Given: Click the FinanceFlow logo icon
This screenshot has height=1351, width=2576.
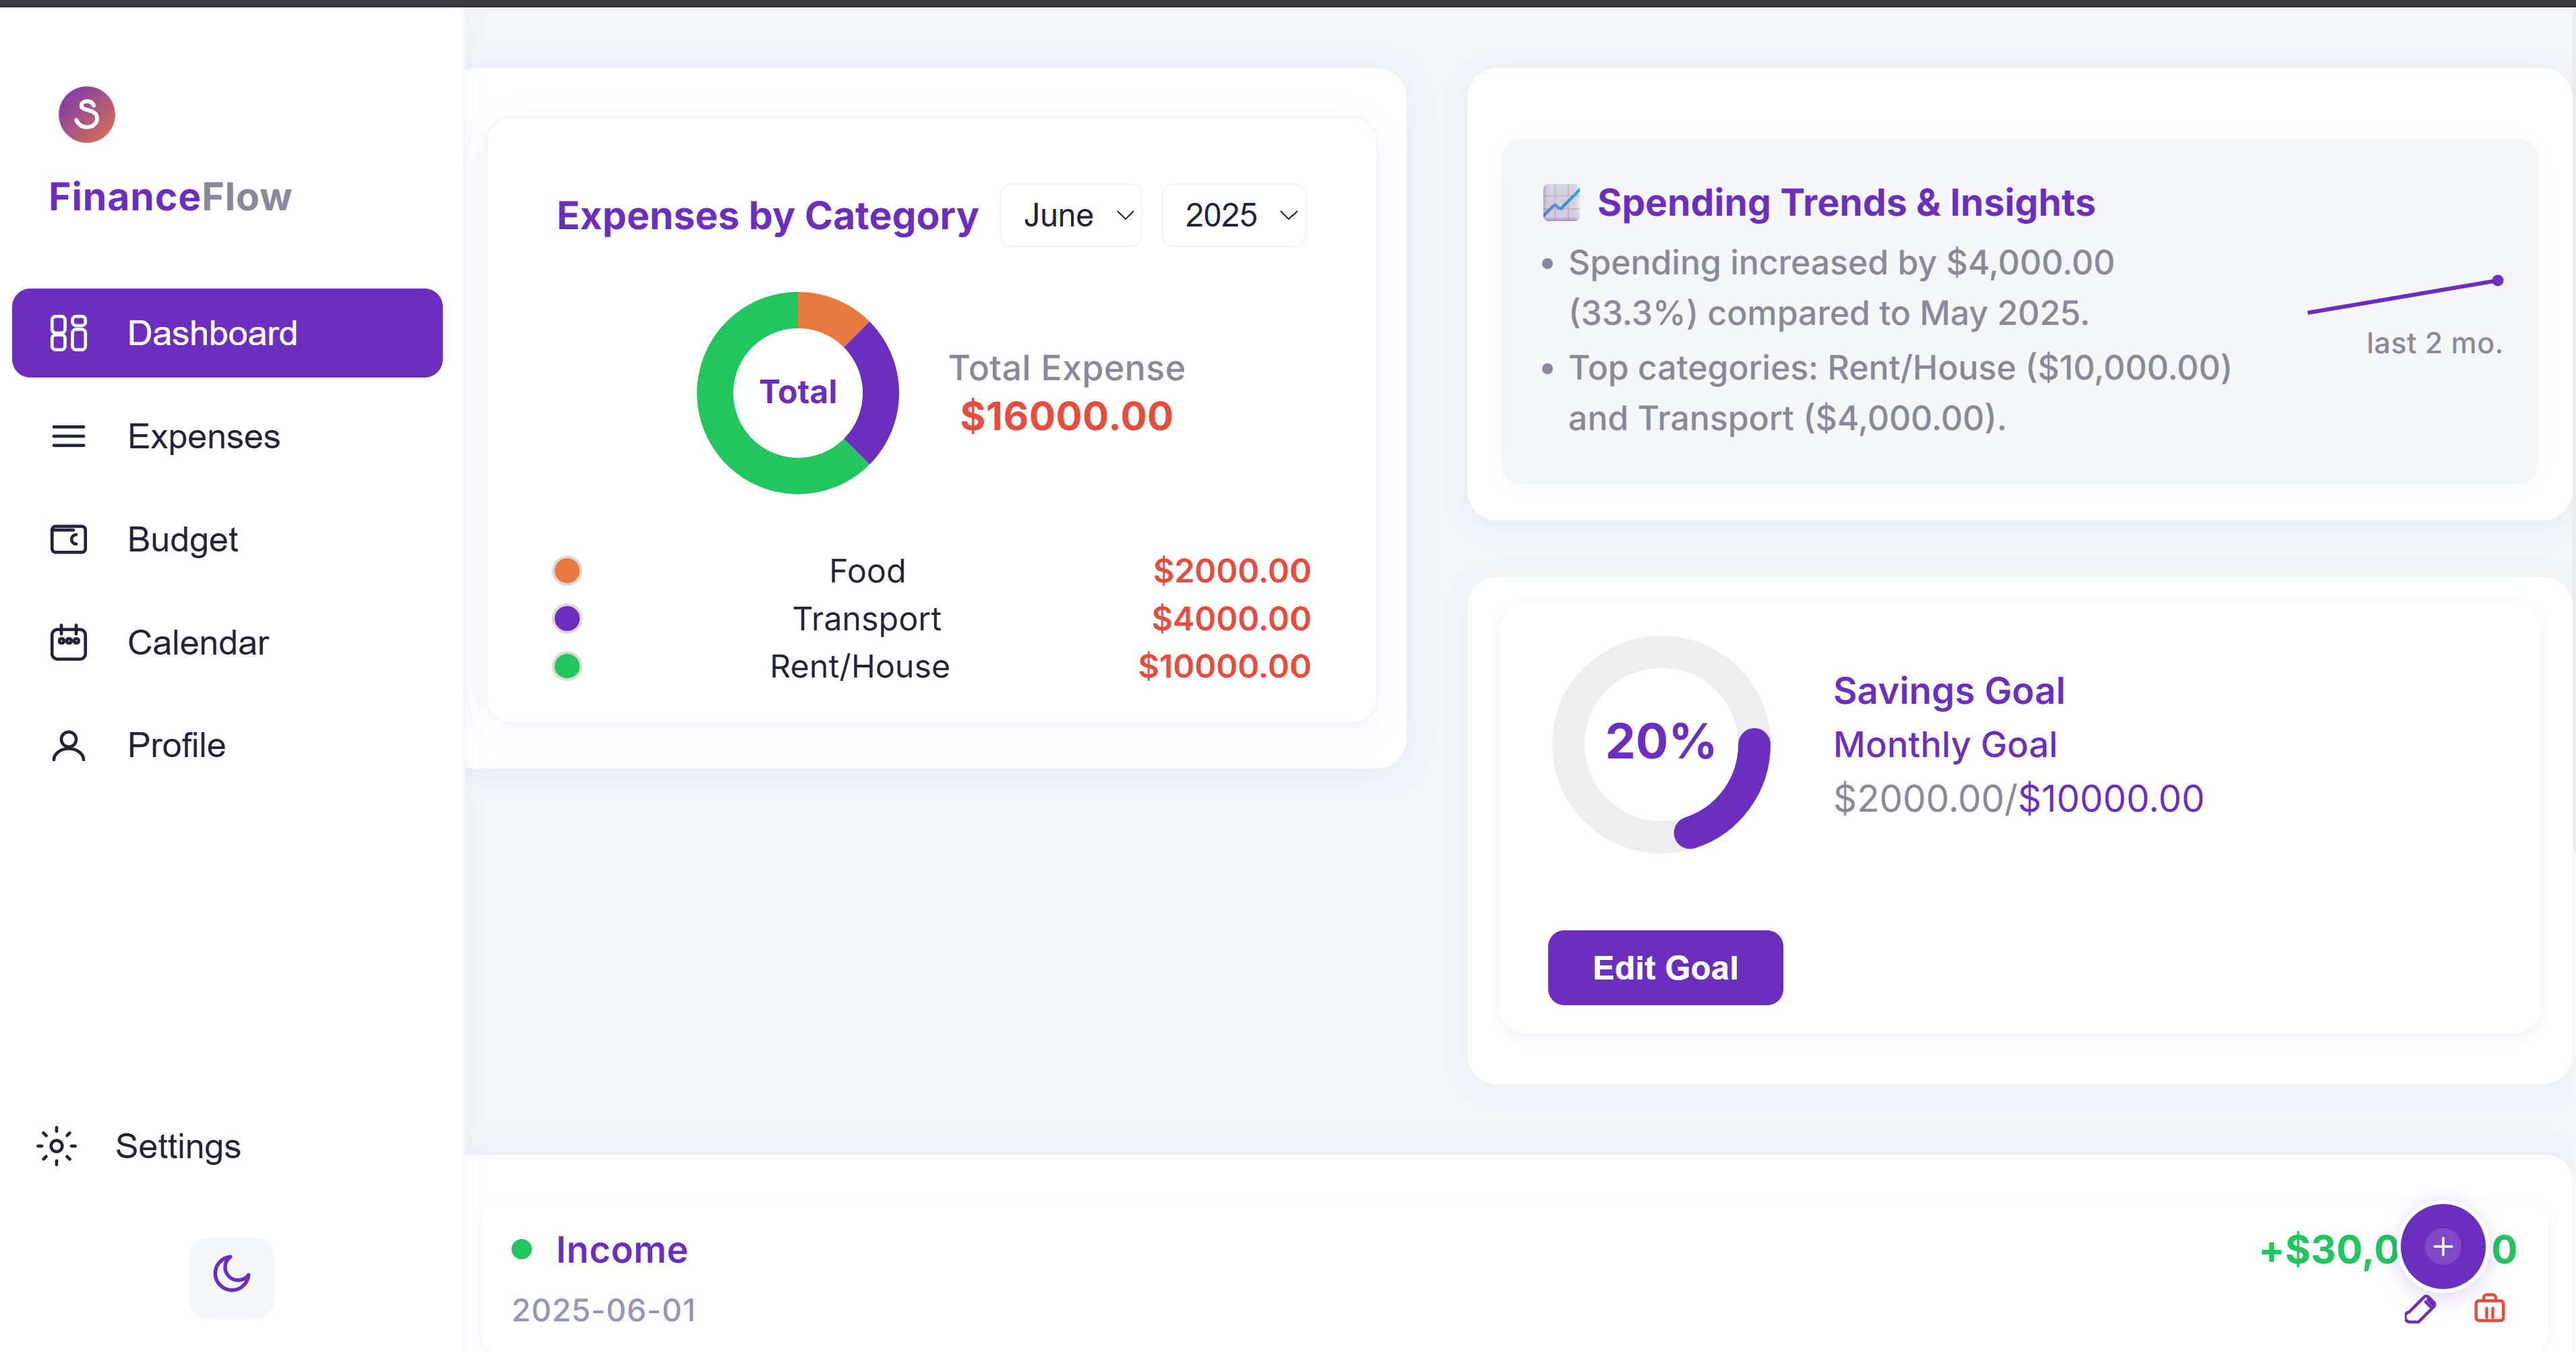Looking at the screenshot, I should pyautogui.click(x=87, y=115).
